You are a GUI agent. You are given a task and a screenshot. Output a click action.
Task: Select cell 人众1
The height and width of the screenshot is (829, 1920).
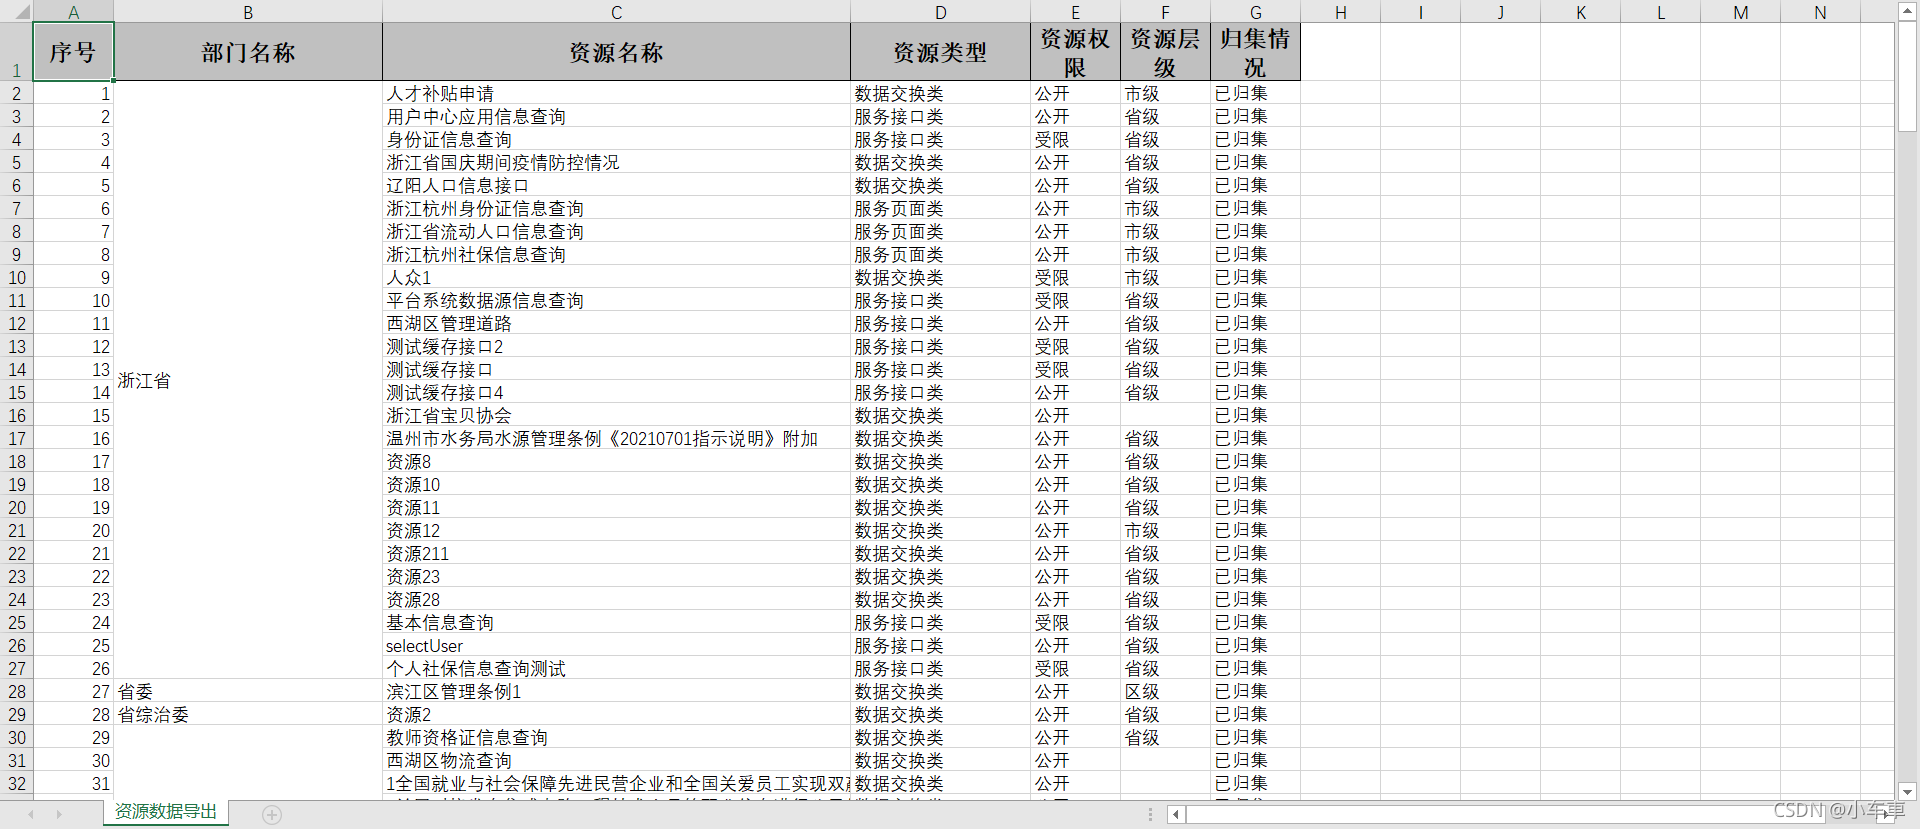[616, 277]
